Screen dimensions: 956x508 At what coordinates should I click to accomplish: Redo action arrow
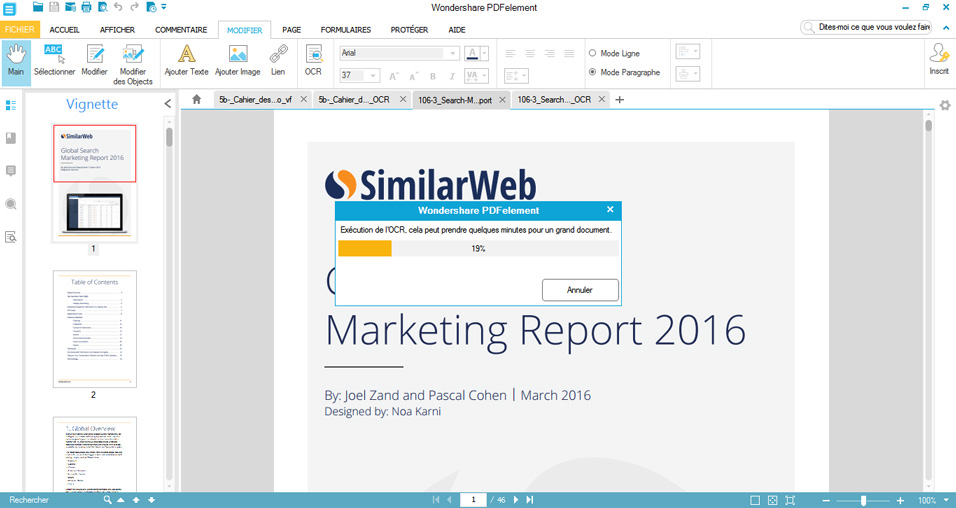134,7
